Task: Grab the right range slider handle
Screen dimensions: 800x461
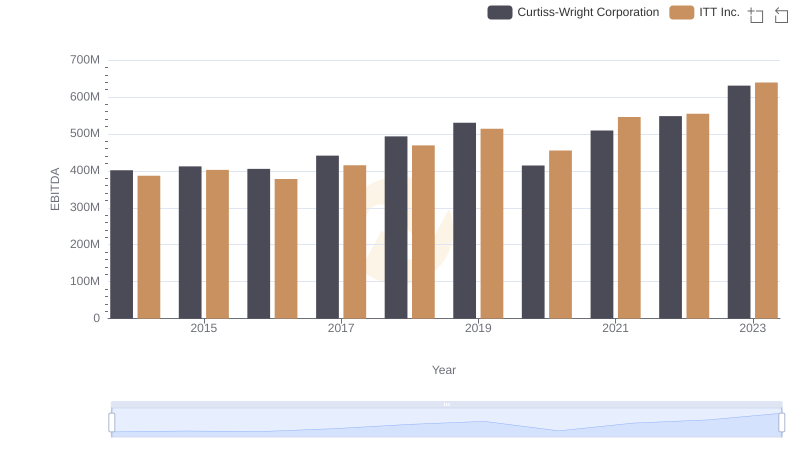Action: point(781,423)
